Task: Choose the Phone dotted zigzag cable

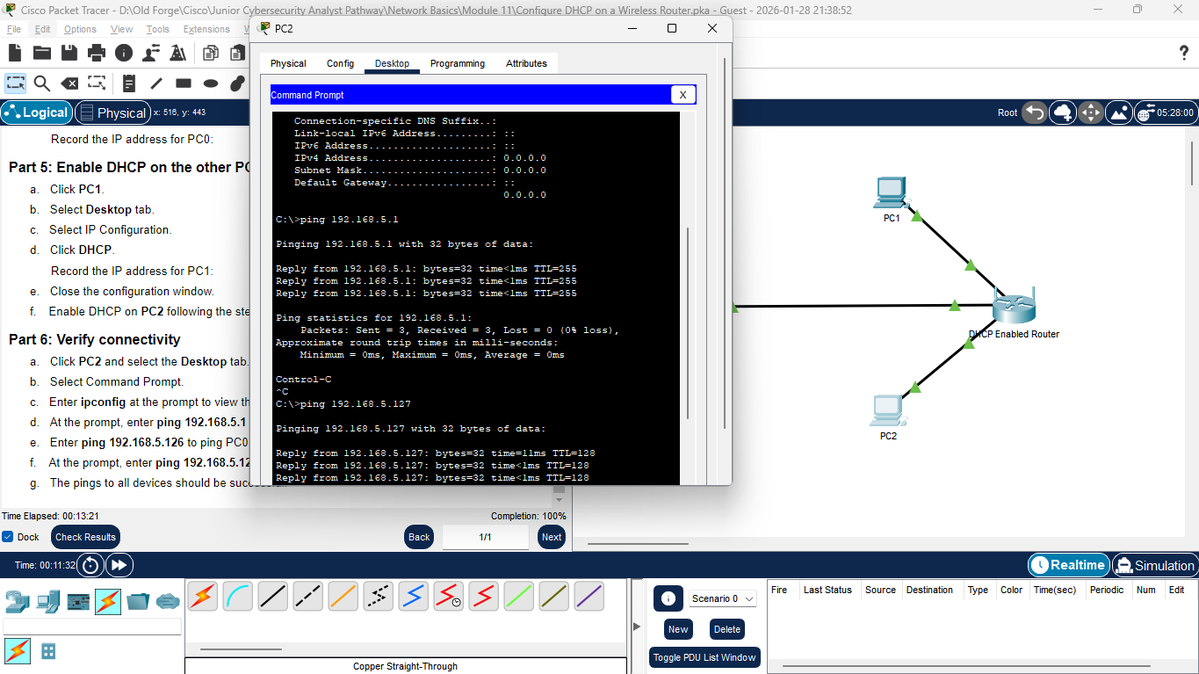Action: click(x=378, y=597)
